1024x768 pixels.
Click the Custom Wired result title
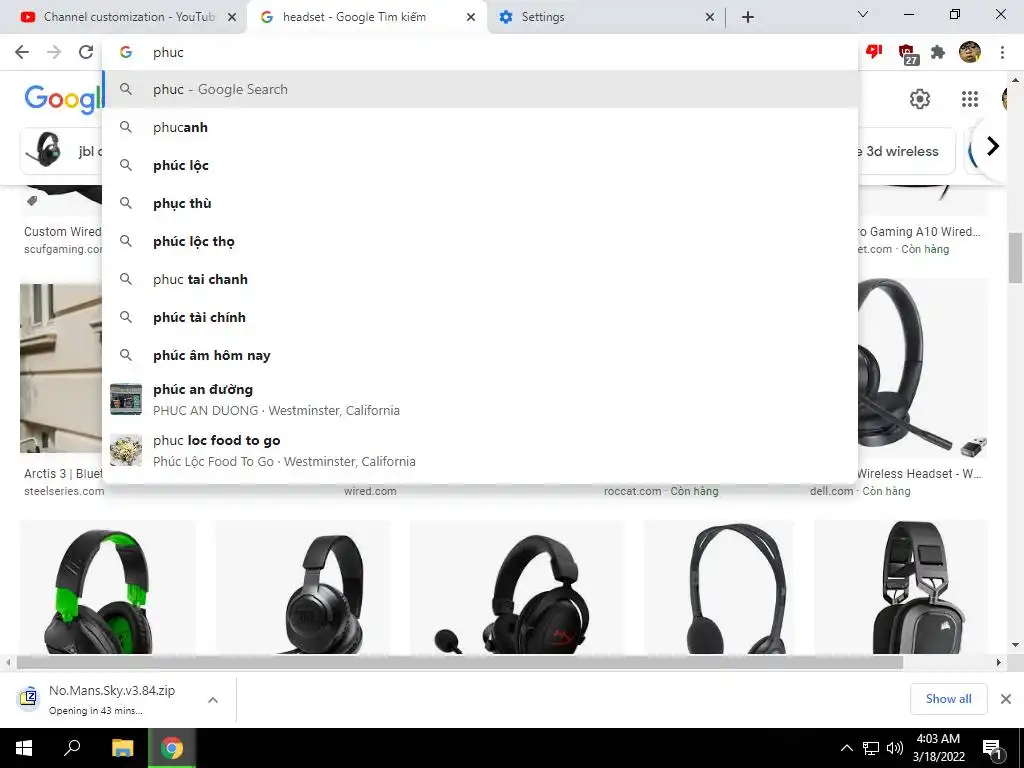coord(63,232)
